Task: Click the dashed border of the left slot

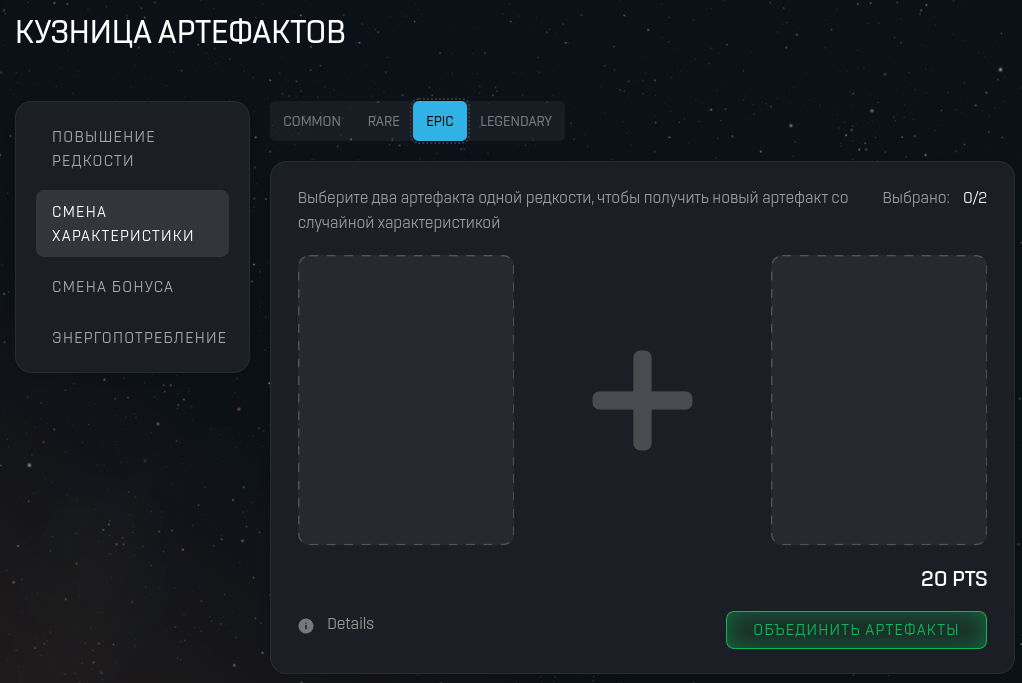Action: click(405, 255)
